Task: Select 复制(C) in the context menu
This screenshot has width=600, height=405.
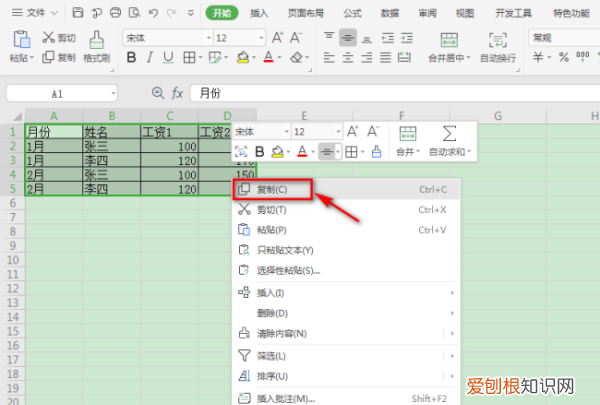Action: coord(346,189)
